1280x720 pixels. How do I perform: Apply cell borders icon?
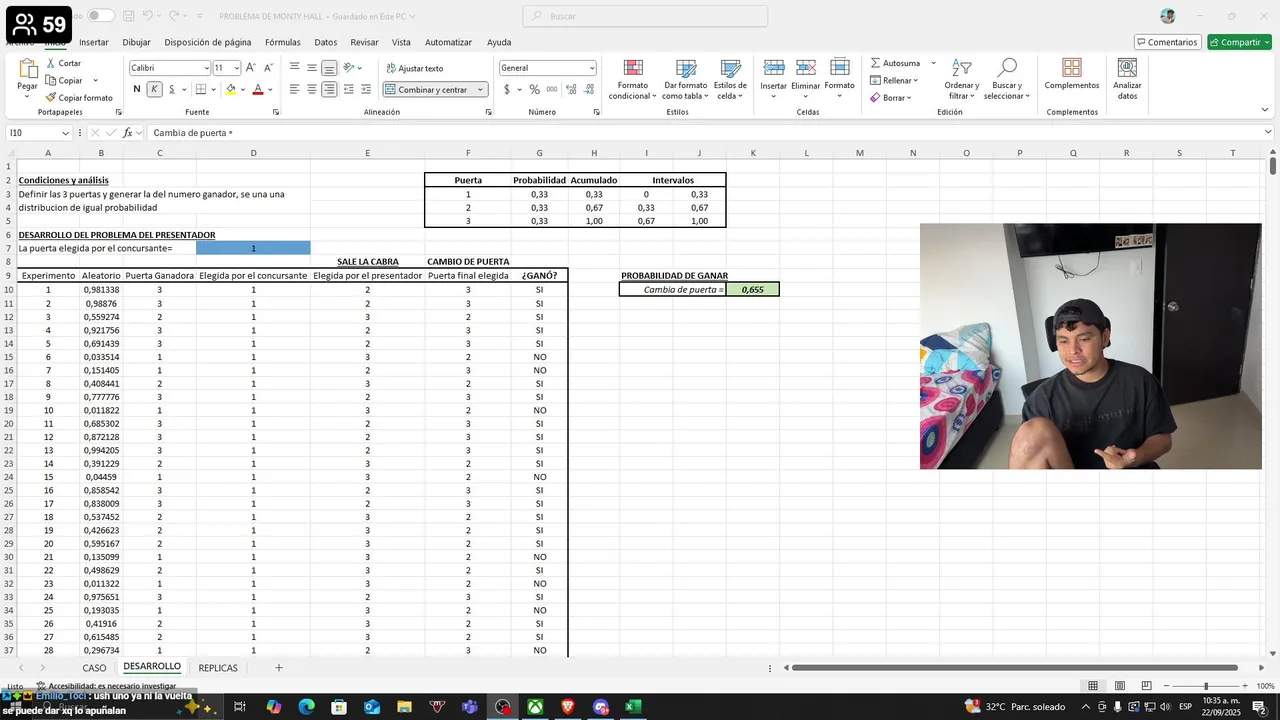[200, 89]
